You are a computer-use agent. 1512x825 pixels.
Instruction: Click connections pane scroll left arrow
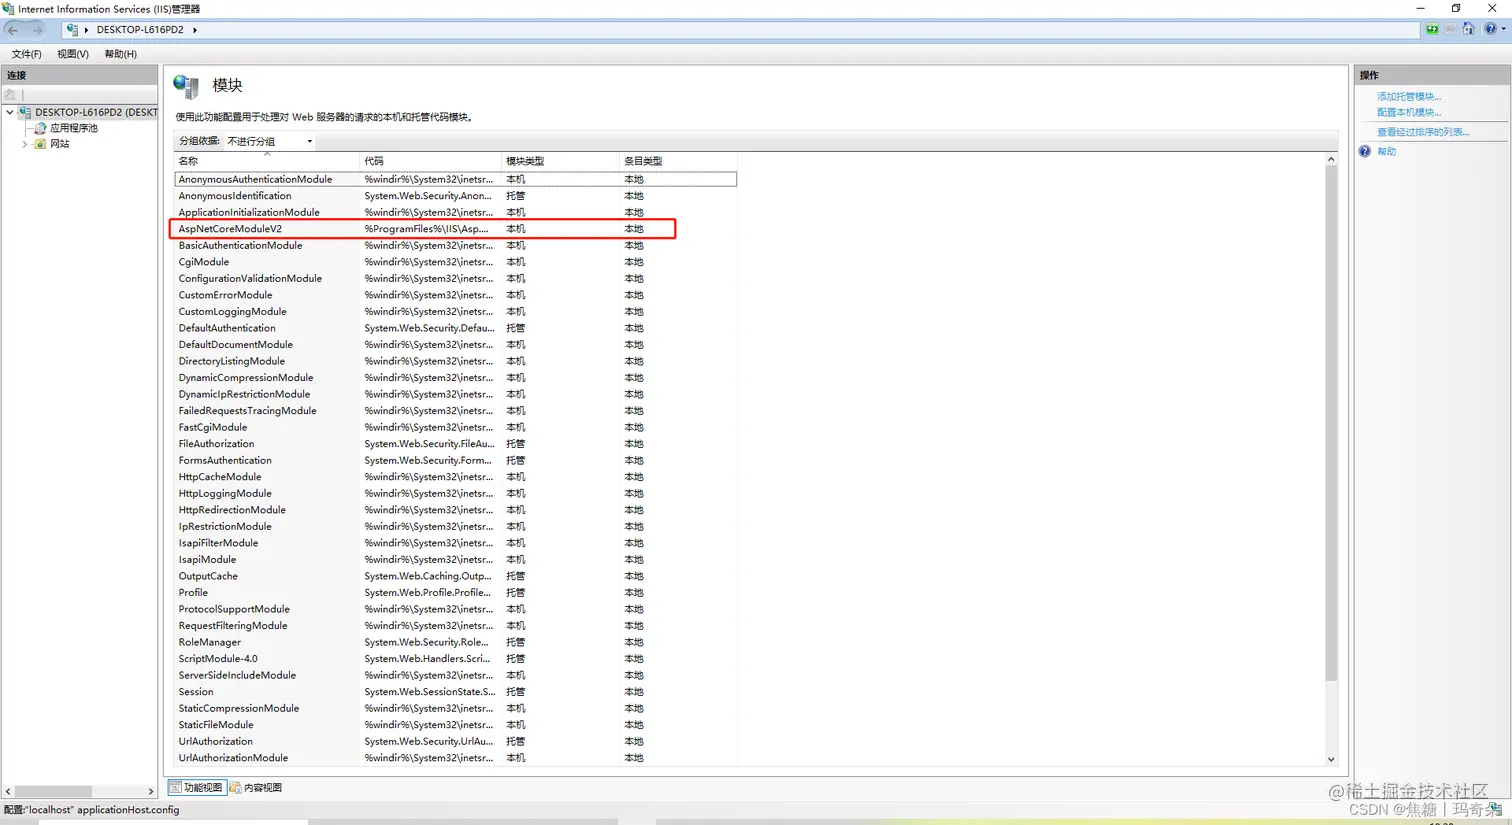[x=8, y=792]
